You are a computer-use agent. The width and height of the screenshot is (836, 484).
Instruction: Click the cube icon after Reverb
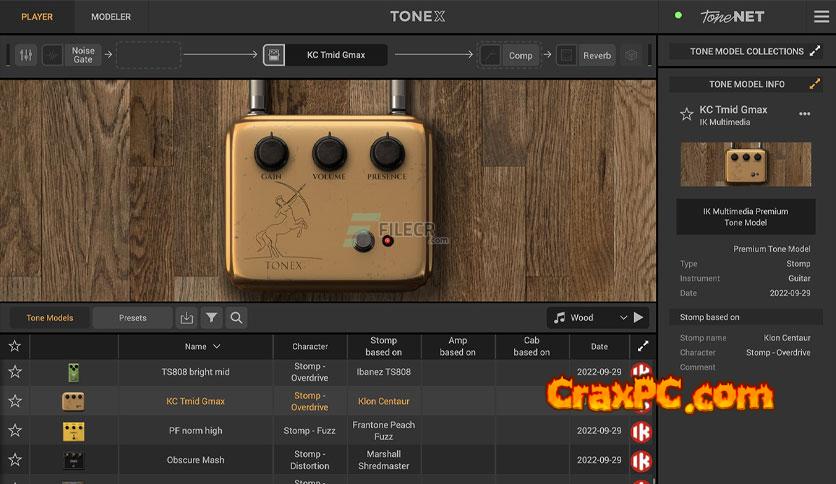coord(631,55)
